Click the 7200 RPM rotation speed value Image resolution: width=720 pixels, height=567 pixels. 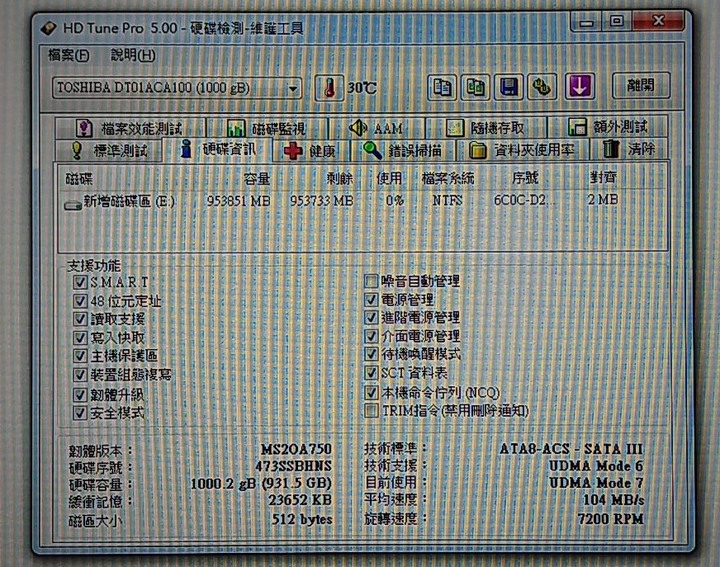[611, 519]
